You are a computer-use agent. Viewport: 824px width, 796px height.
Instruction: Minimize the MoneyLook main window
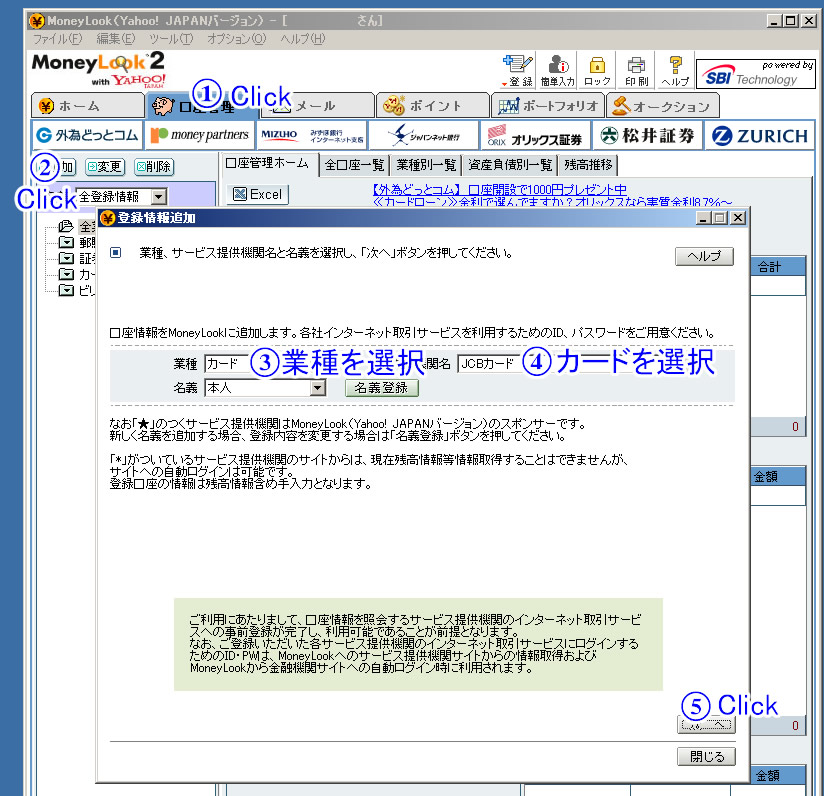pyautogui.click(x=774, y=21)
